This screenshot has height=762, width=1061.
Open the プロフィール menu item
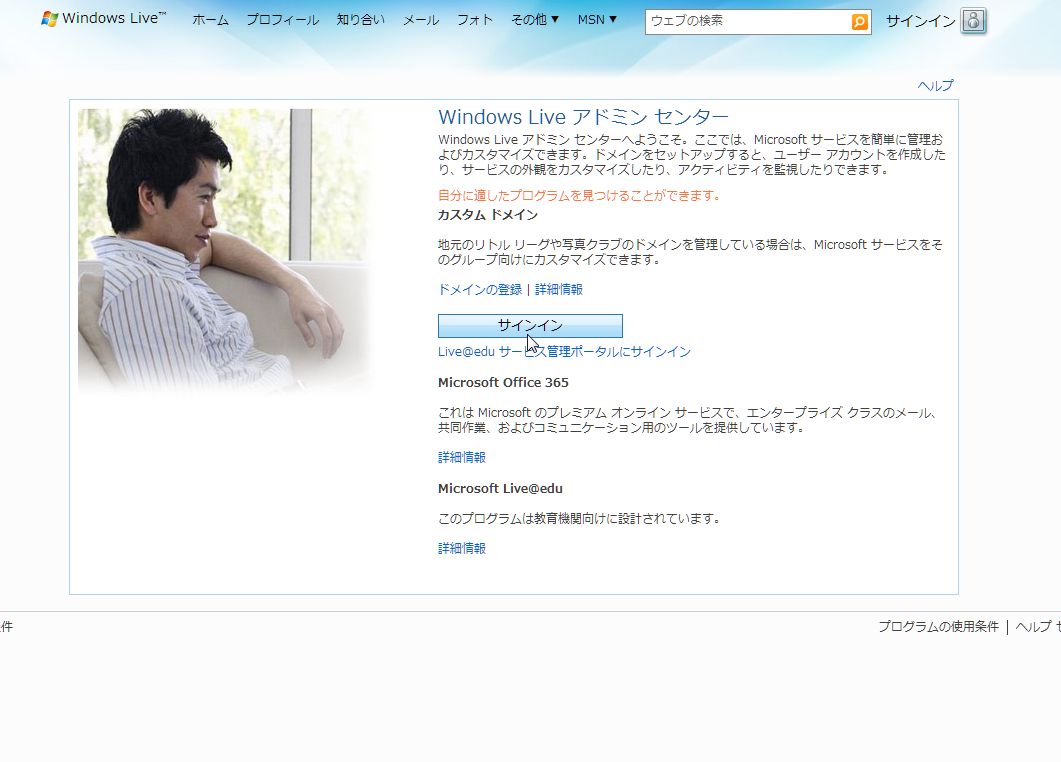282,20
